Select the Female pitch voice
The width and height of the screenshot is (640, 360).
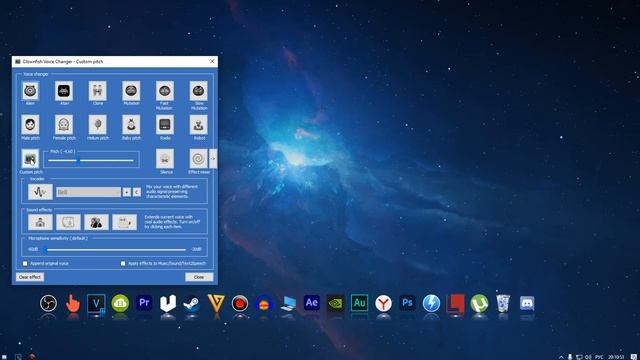[x=64, y=124]
